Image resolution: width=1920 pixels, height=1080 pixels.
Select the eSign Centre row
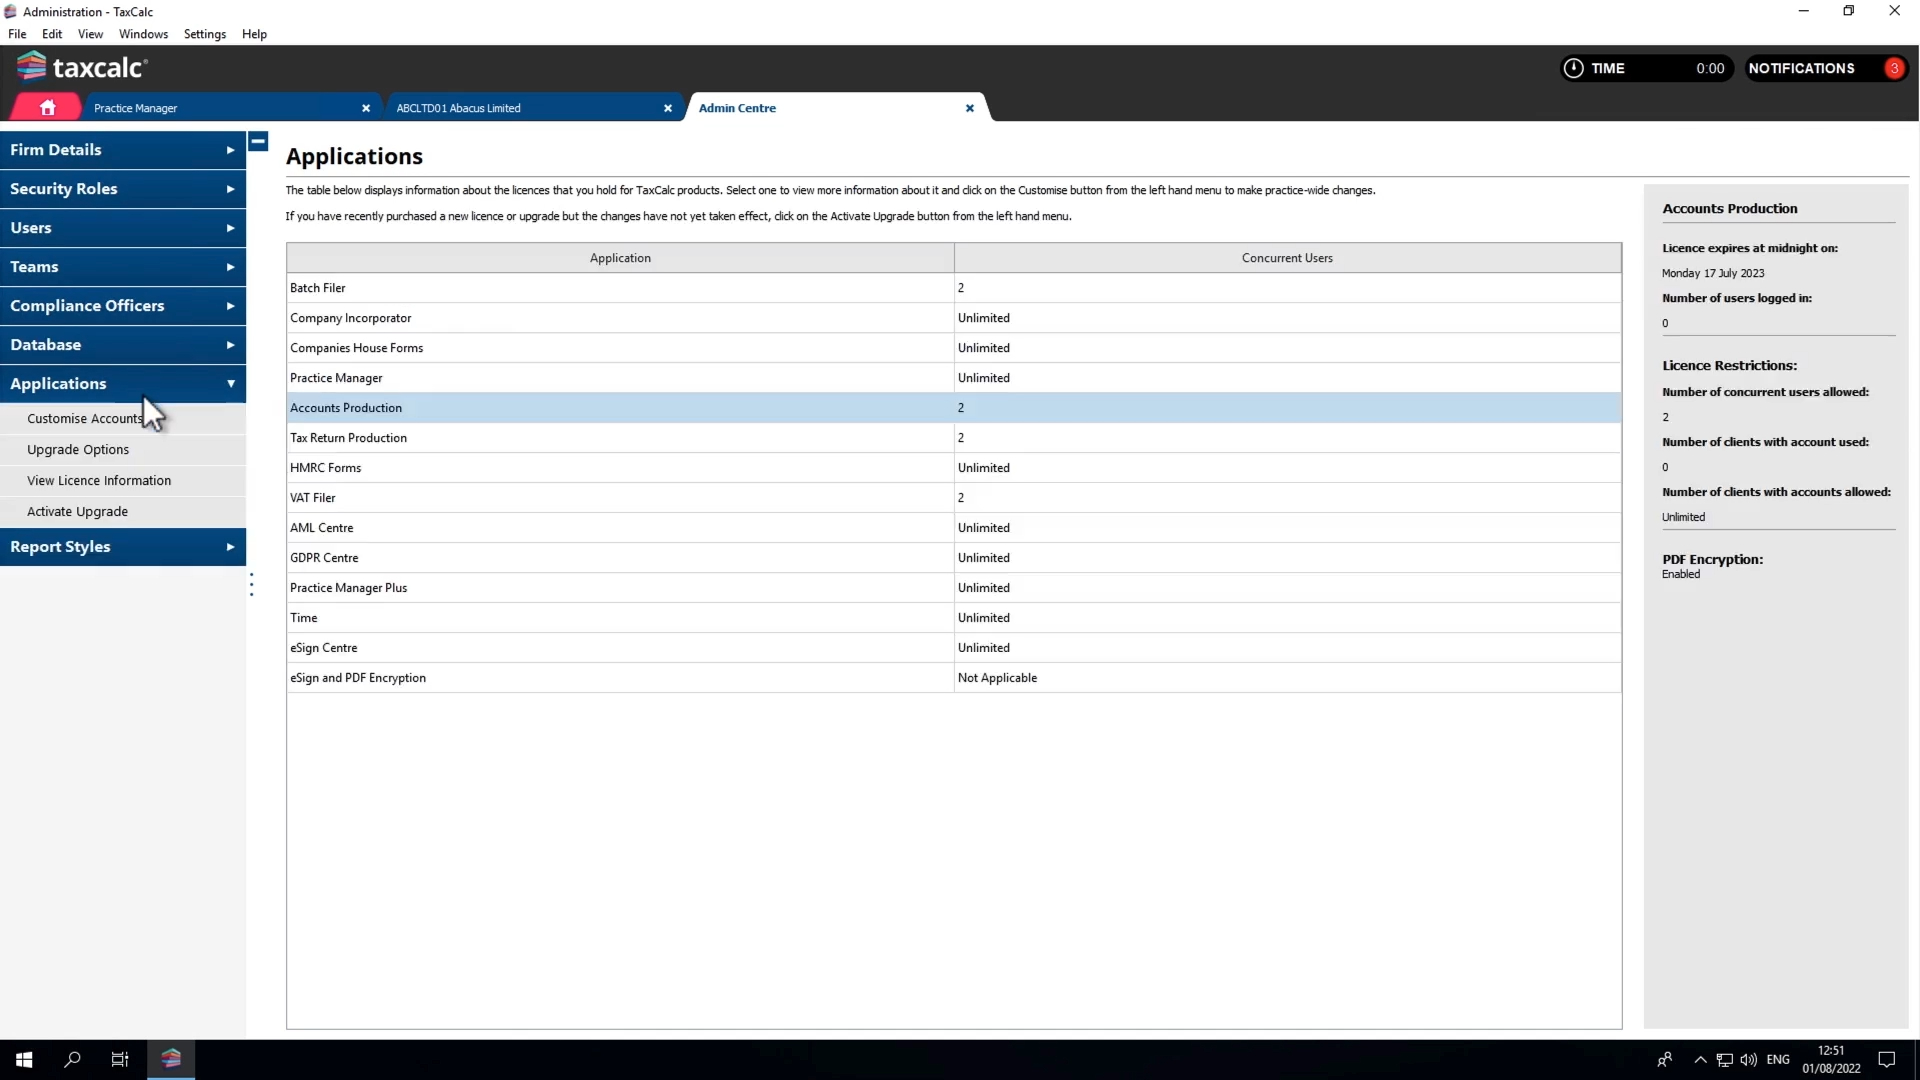coord(954,648)
